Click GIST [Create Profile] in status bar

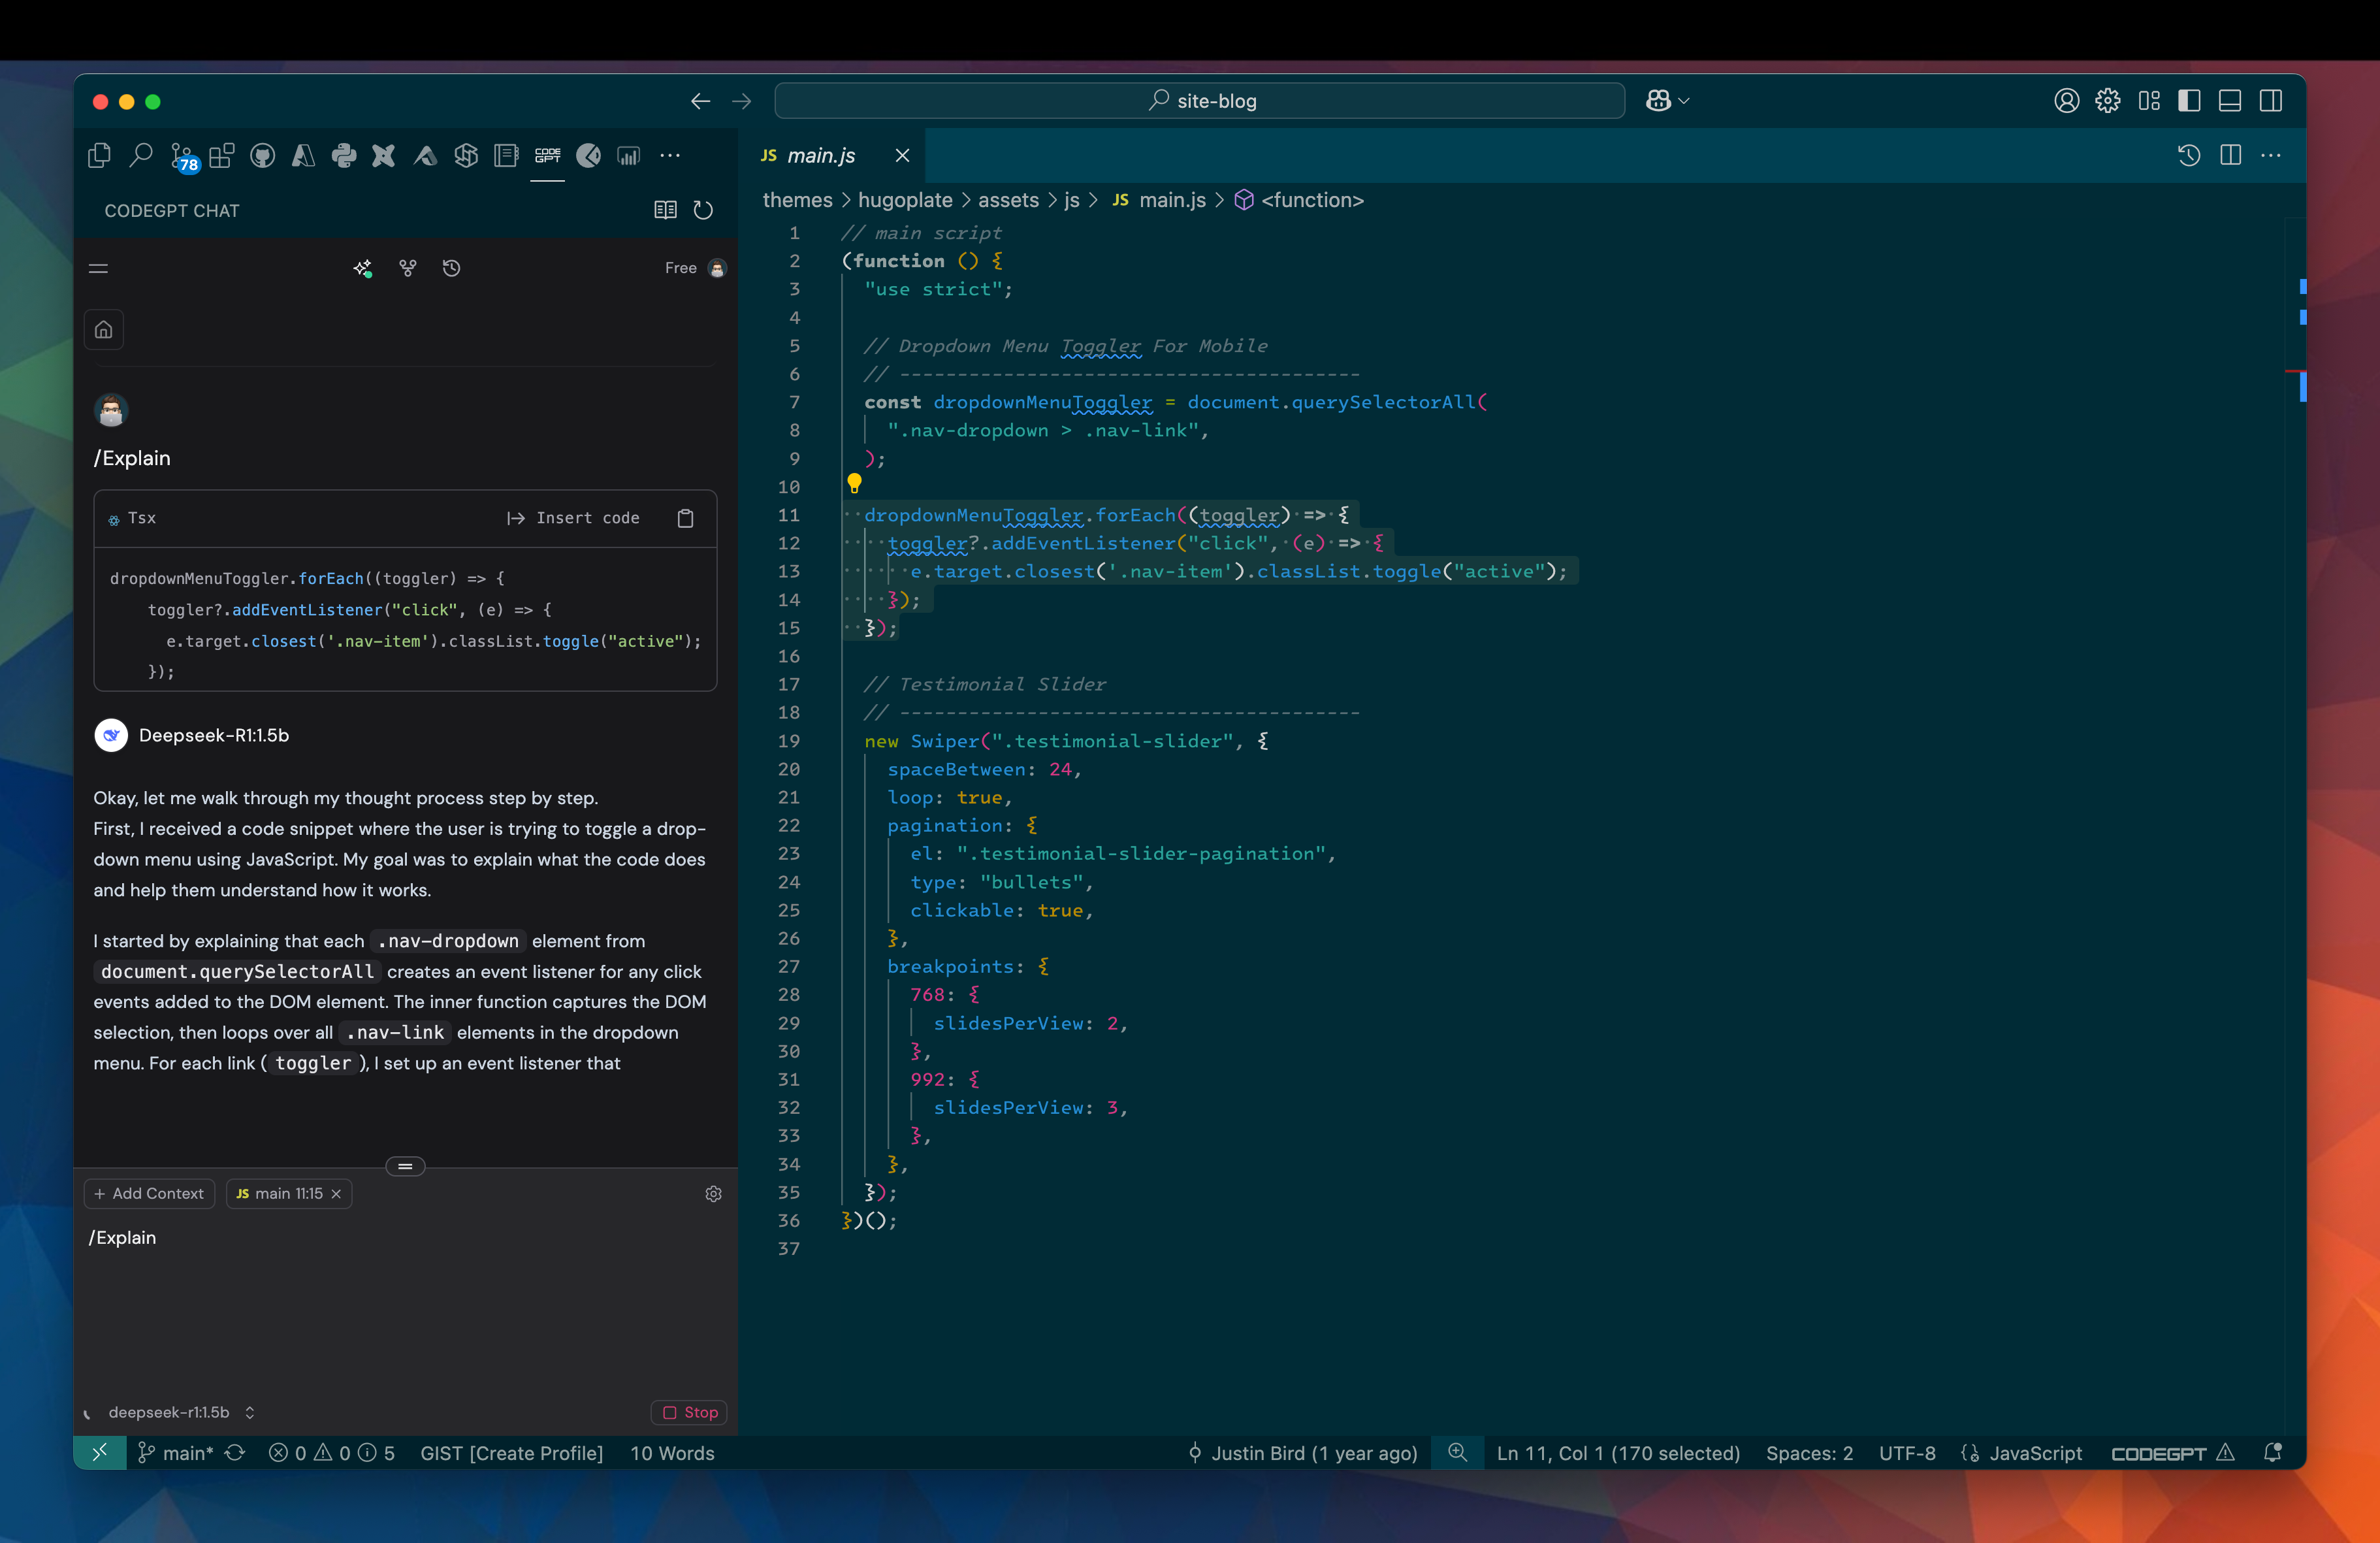tap(511, 1453)
